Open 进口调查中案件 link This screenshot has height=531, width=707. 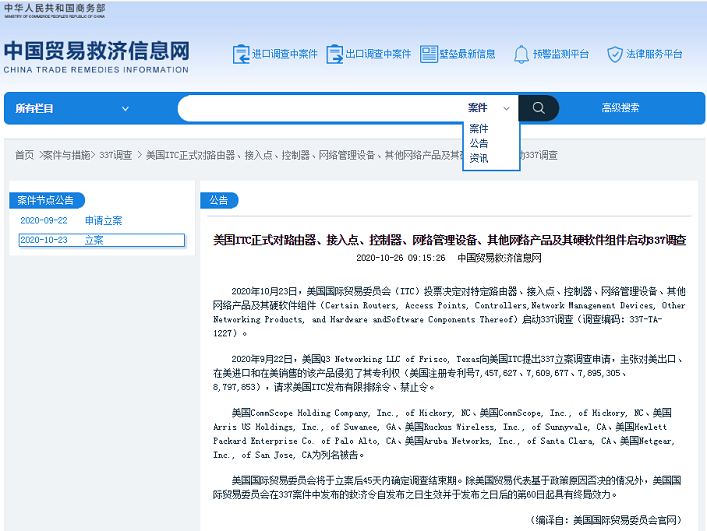pyautogui.click(x=285, y=54)
